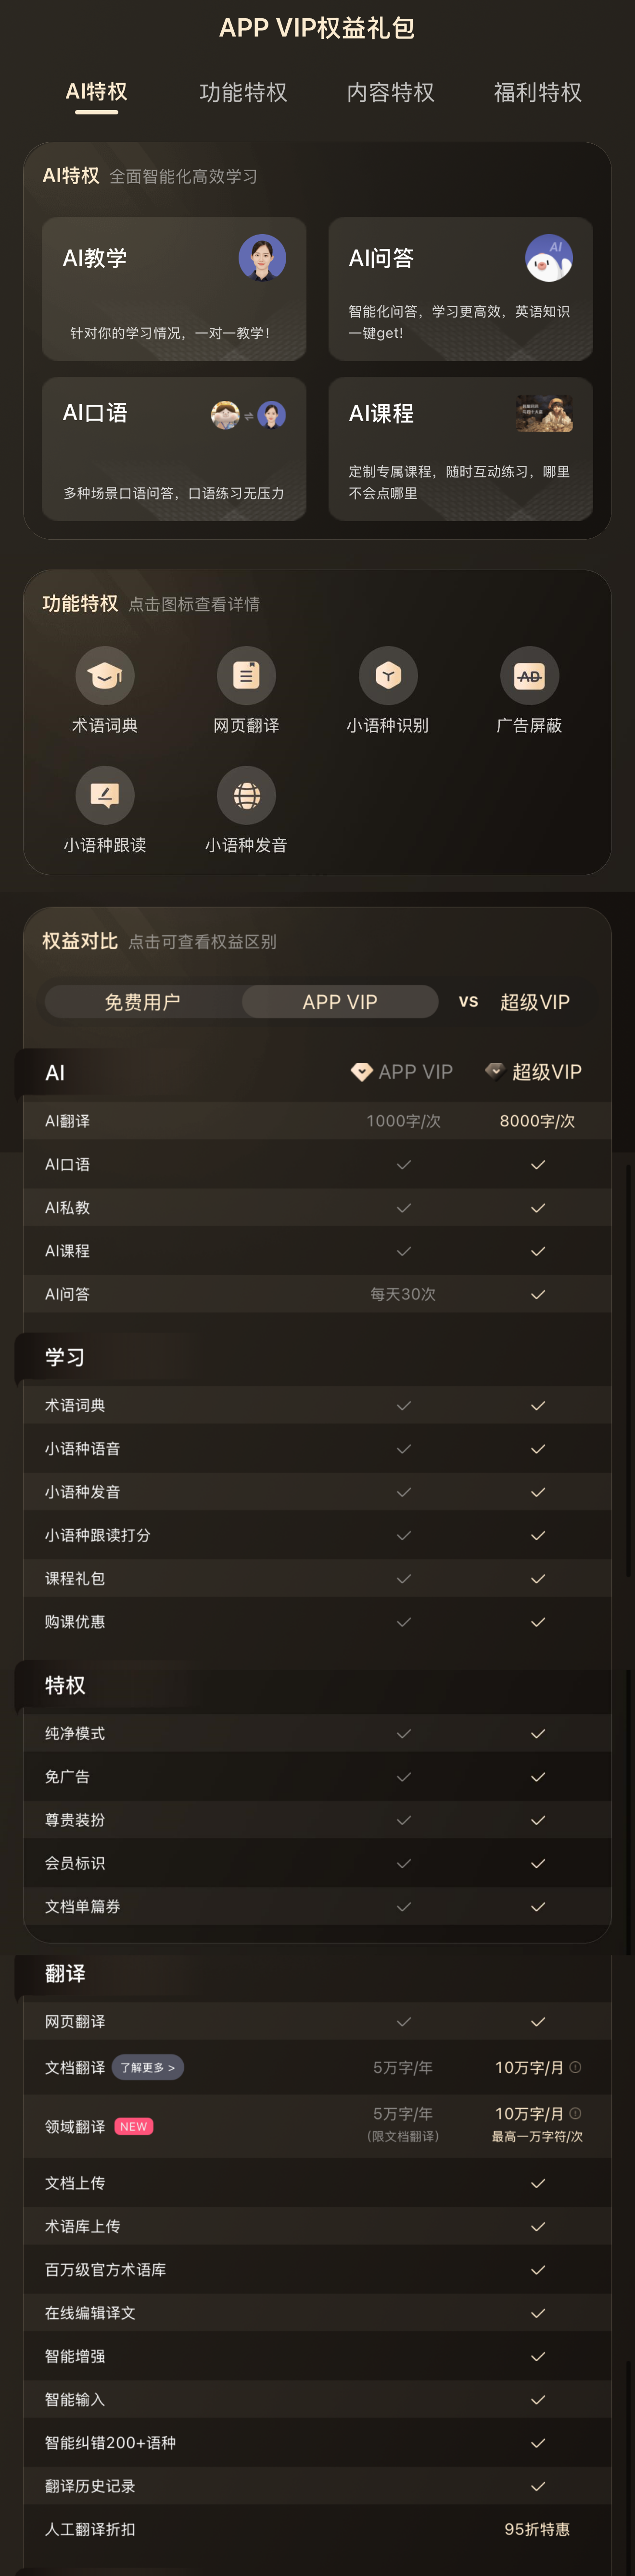Screen dimensions: 635x2576
Task: Tap the 网页翻译 feature icon
Action: click(x=246, y=676)
